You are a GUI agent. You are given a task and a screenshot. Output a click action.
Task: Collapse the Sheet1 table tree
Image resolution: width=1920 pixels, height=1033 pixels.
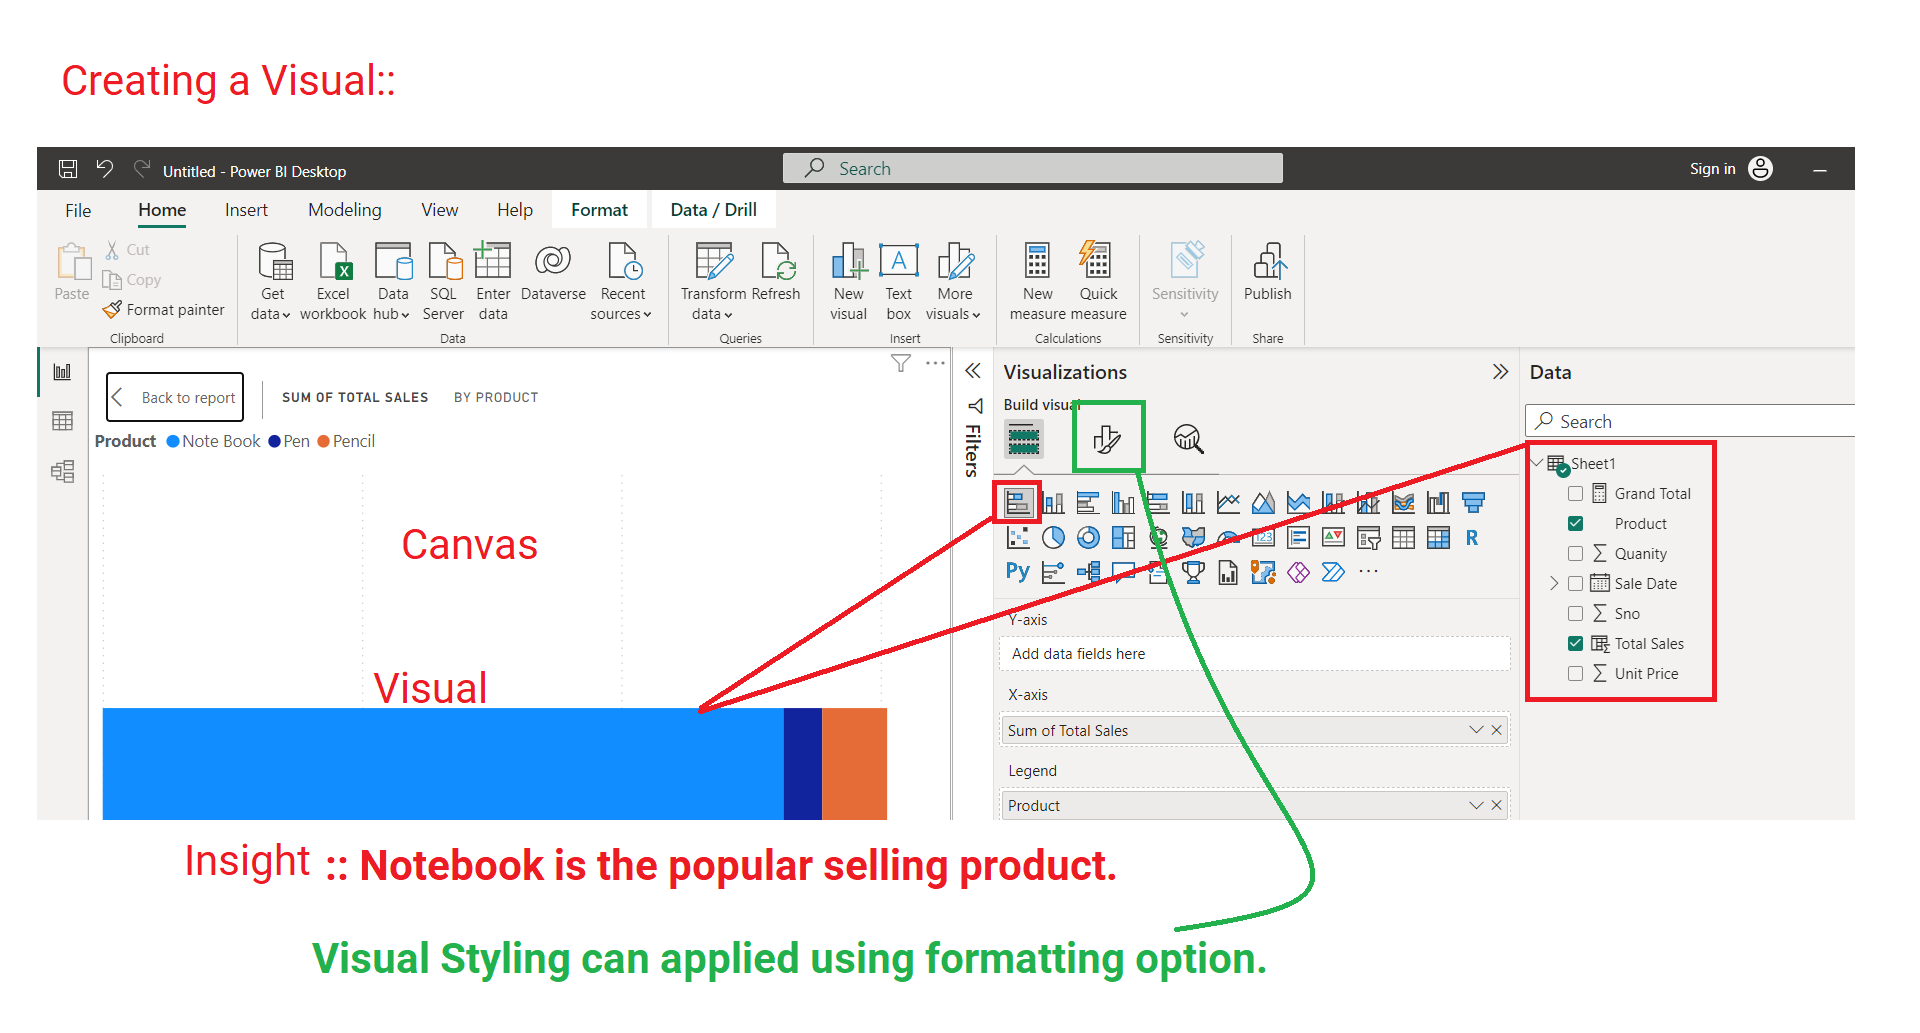point(1538,462)
